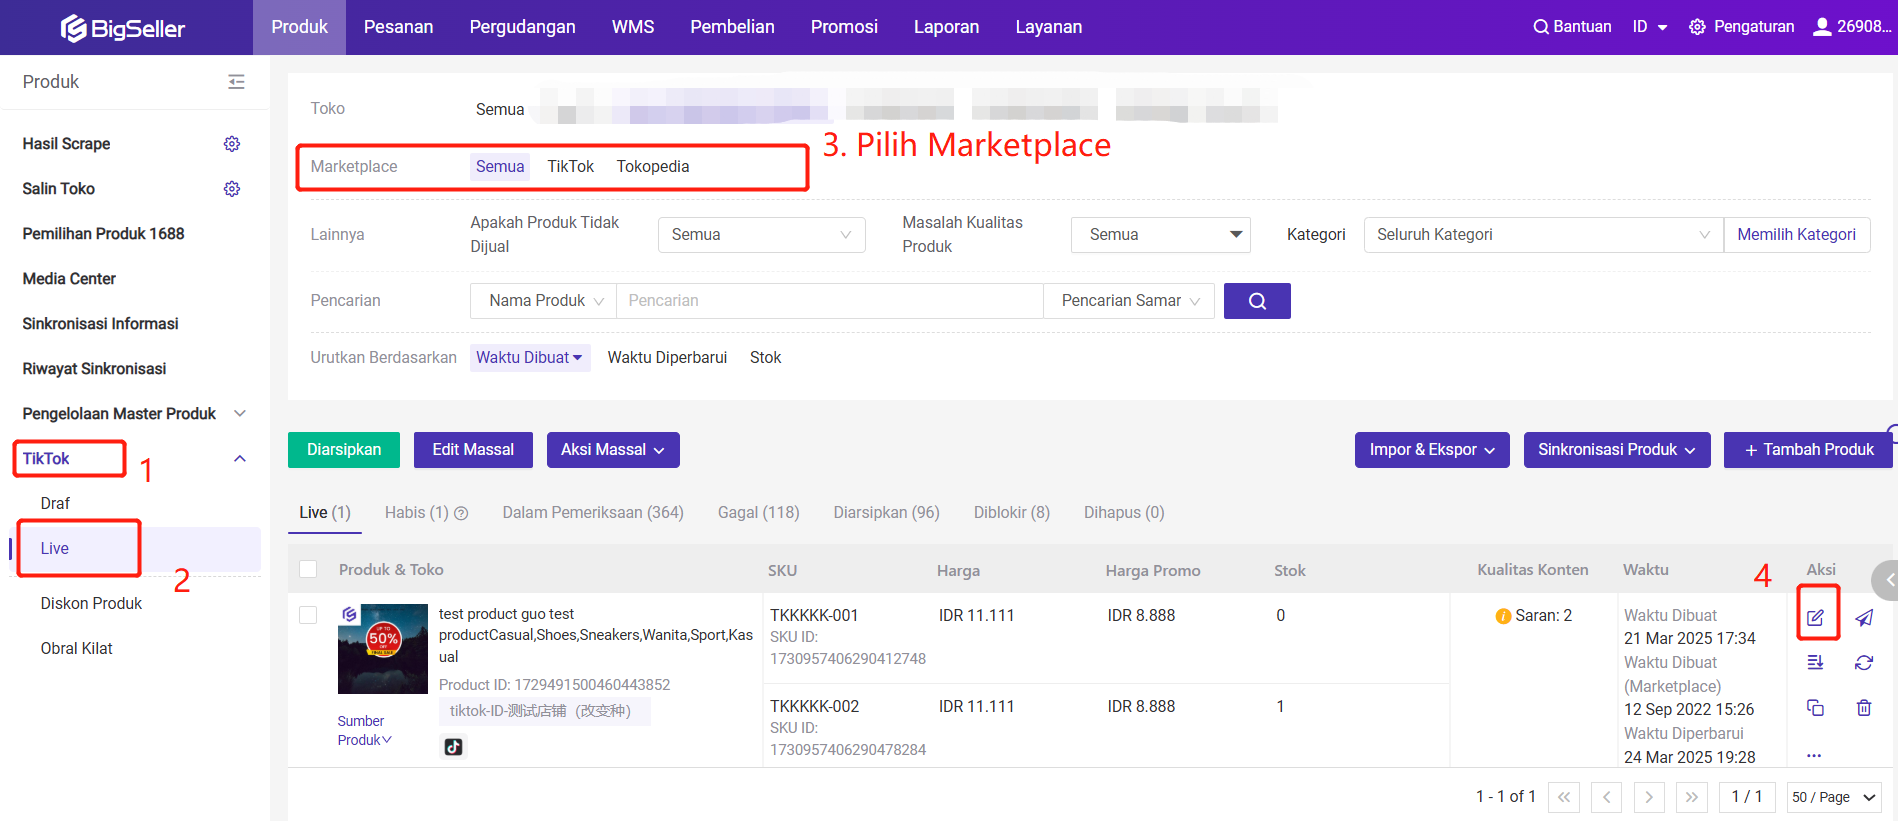Open Hasil Scrape settings gear
The image size is (1898, 821).
tap(232, 144)
